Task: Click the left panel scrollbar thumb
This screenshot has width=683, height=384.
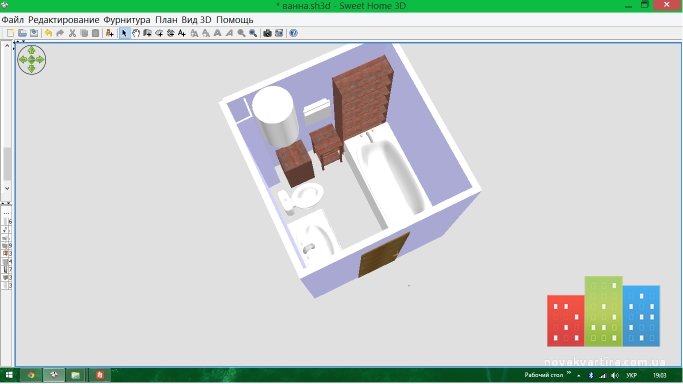Action: pyautogui.click(x=7, y=164)
